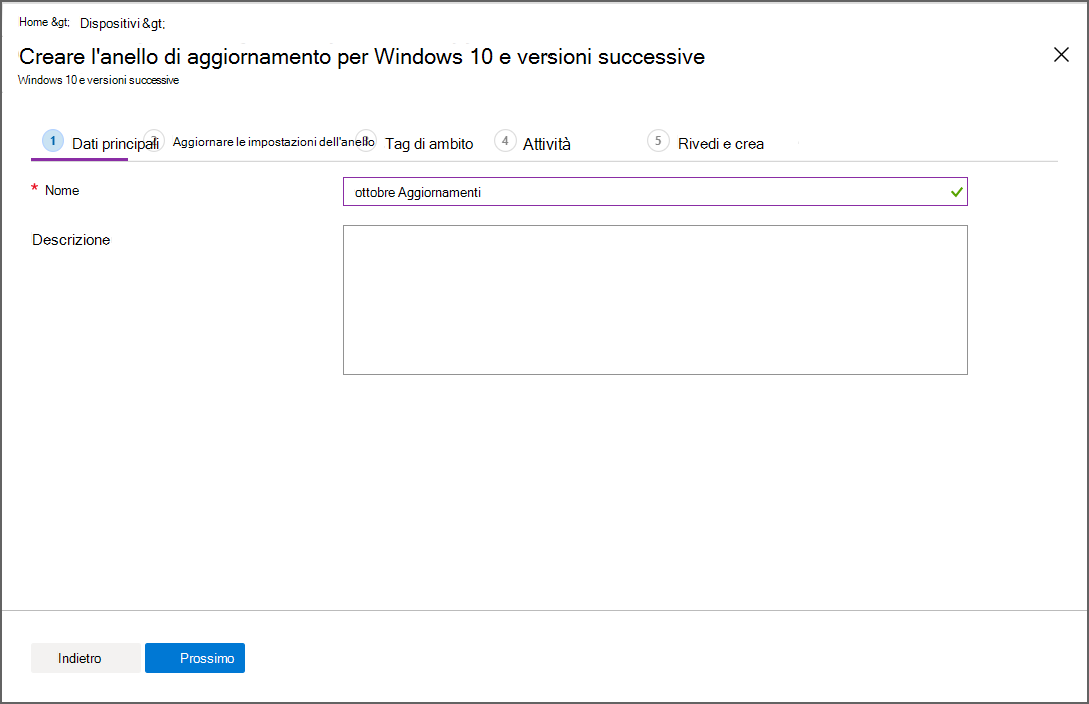Click inside the Descrizione text area
The width and height of the screenshot is (1089, 704).
[655, 299]
